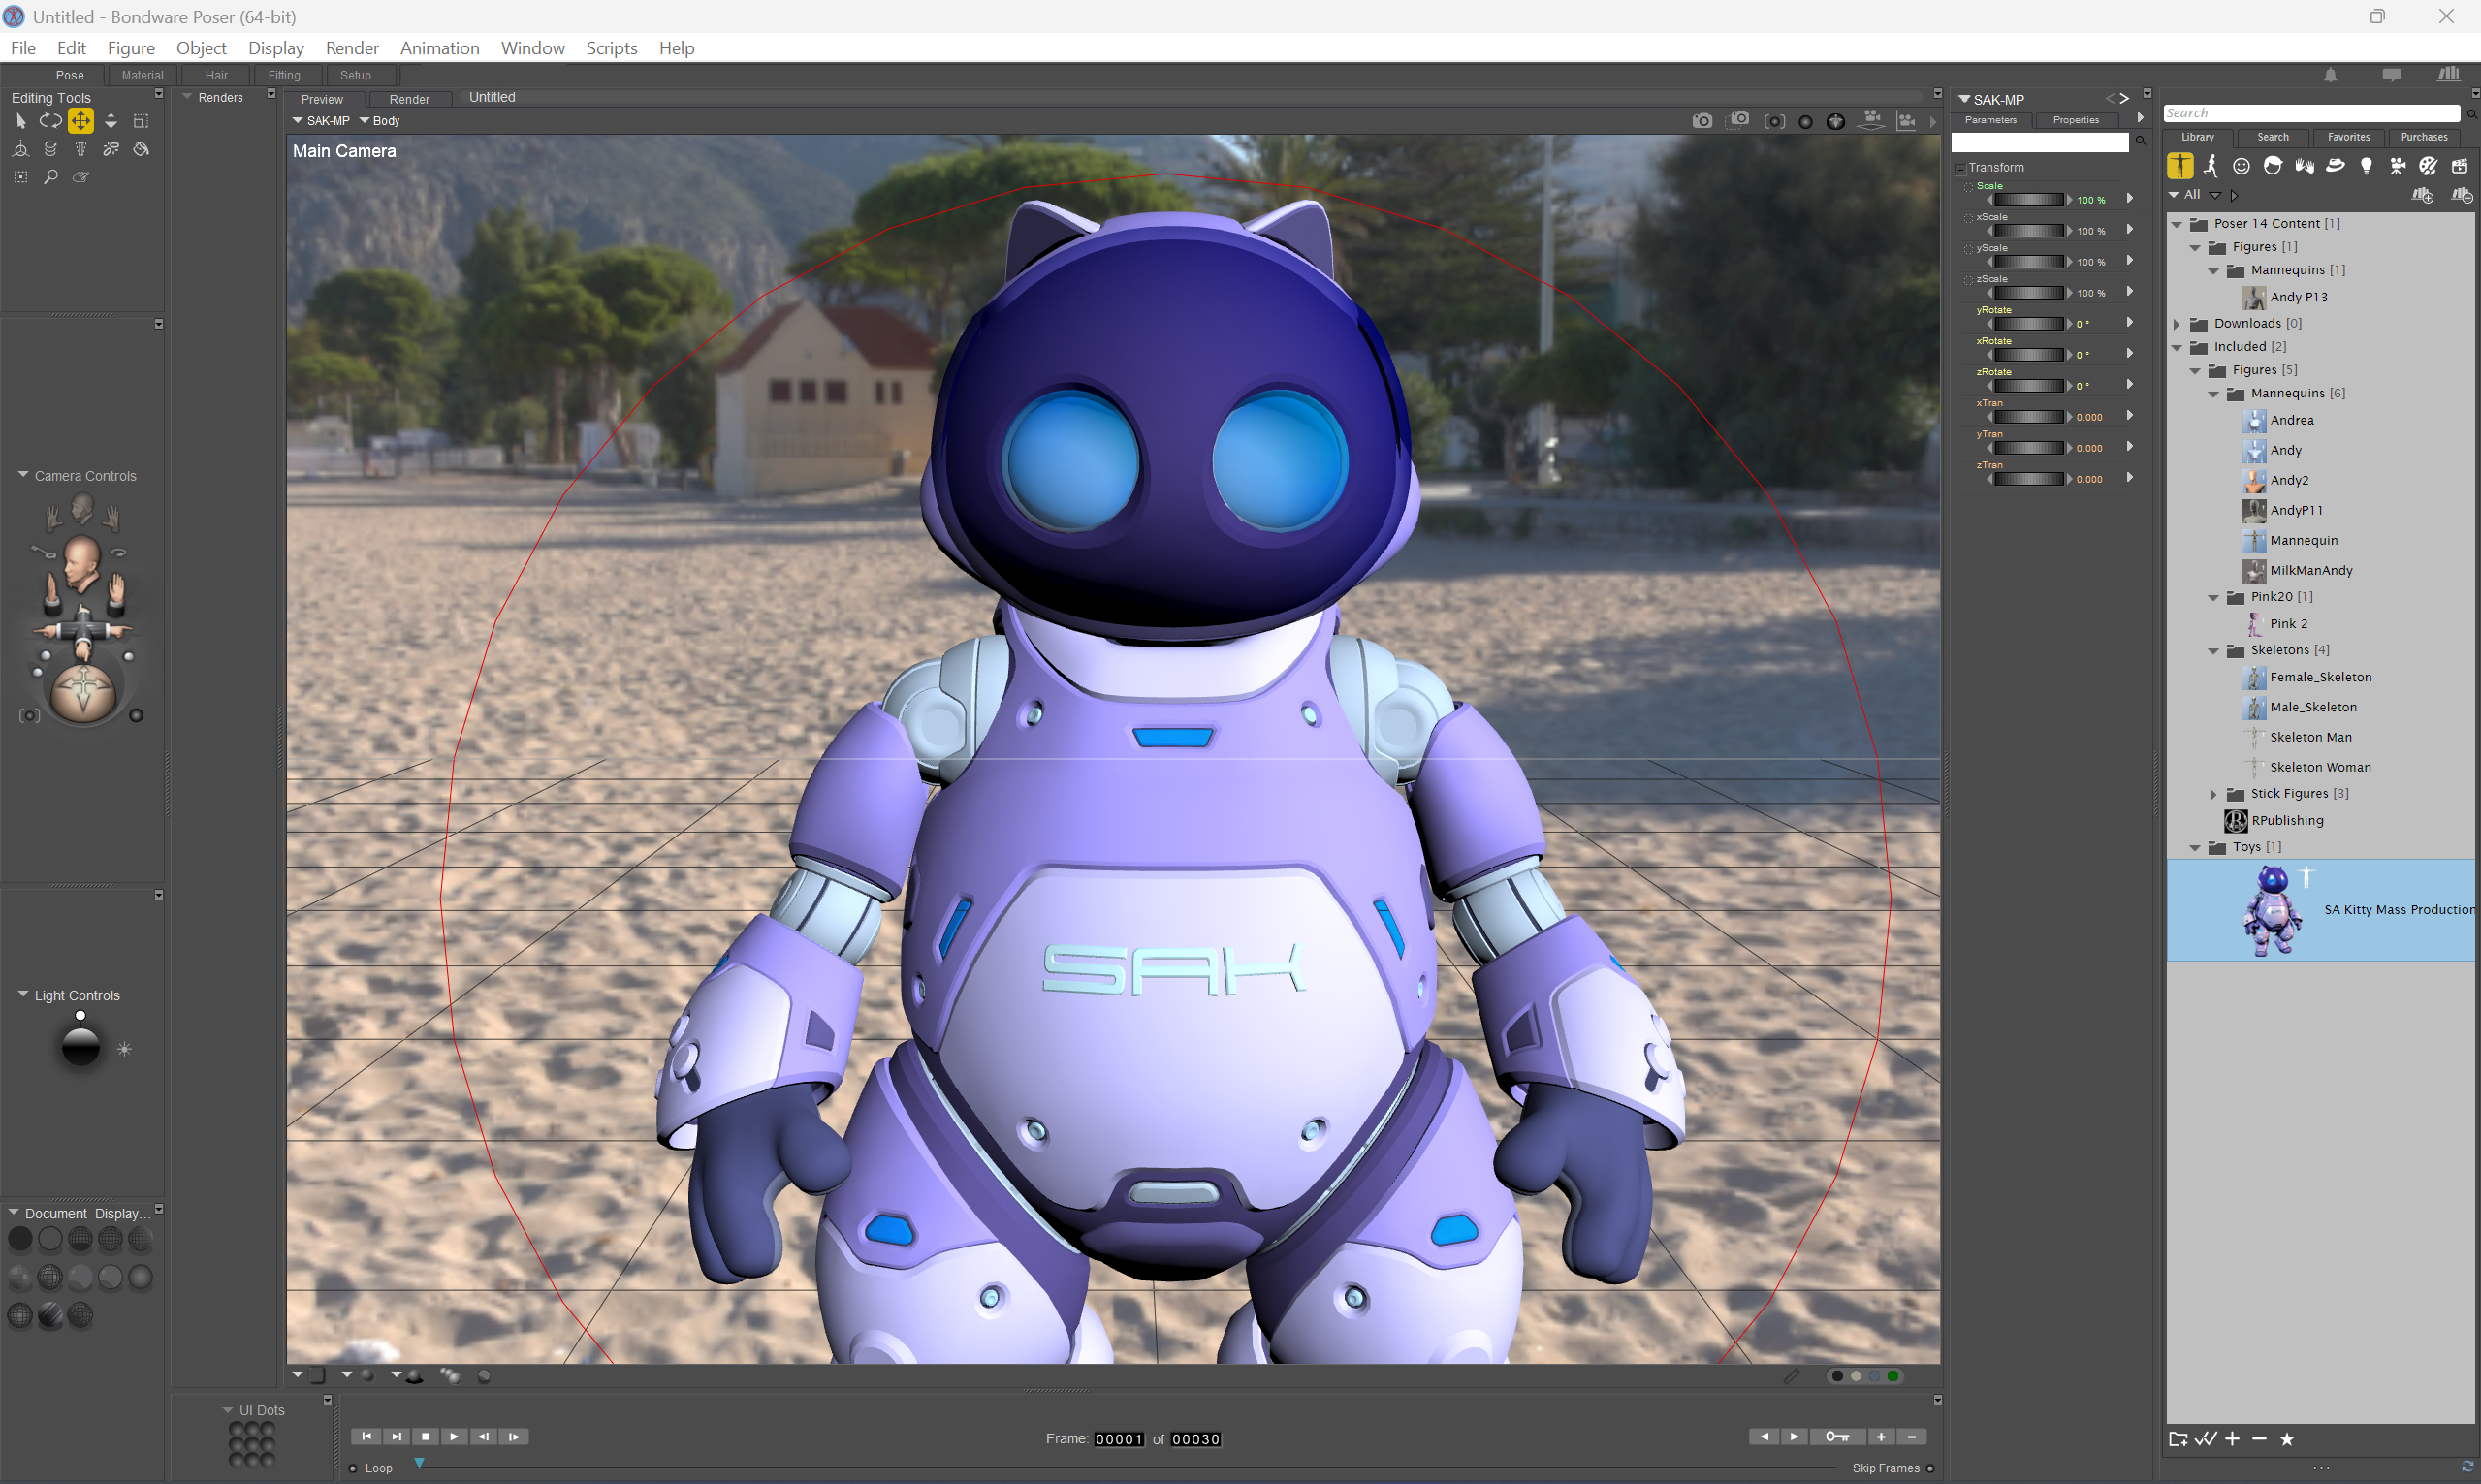The height and width of the screenshot is (1484, 2481).
Task: Pick the Magnifier tool in Editing Tools
Action: (51, 177)
